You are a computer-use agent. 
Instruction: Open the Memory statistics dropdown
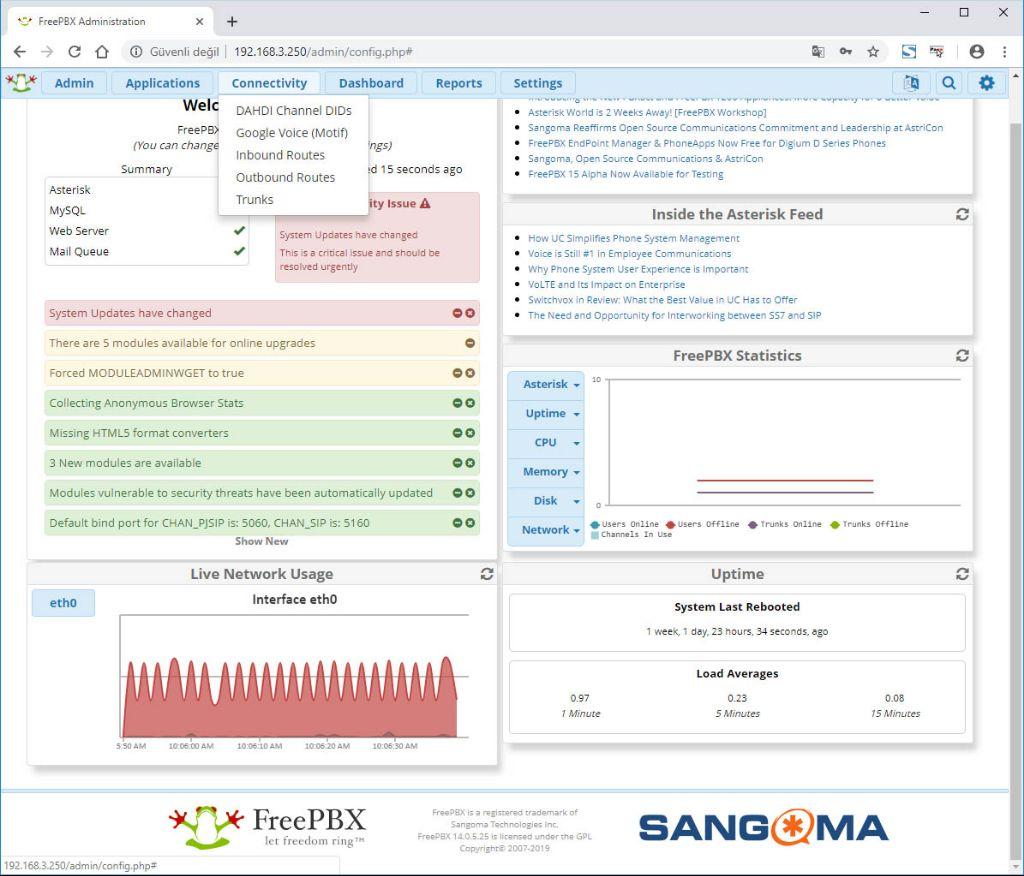[545, 471]
